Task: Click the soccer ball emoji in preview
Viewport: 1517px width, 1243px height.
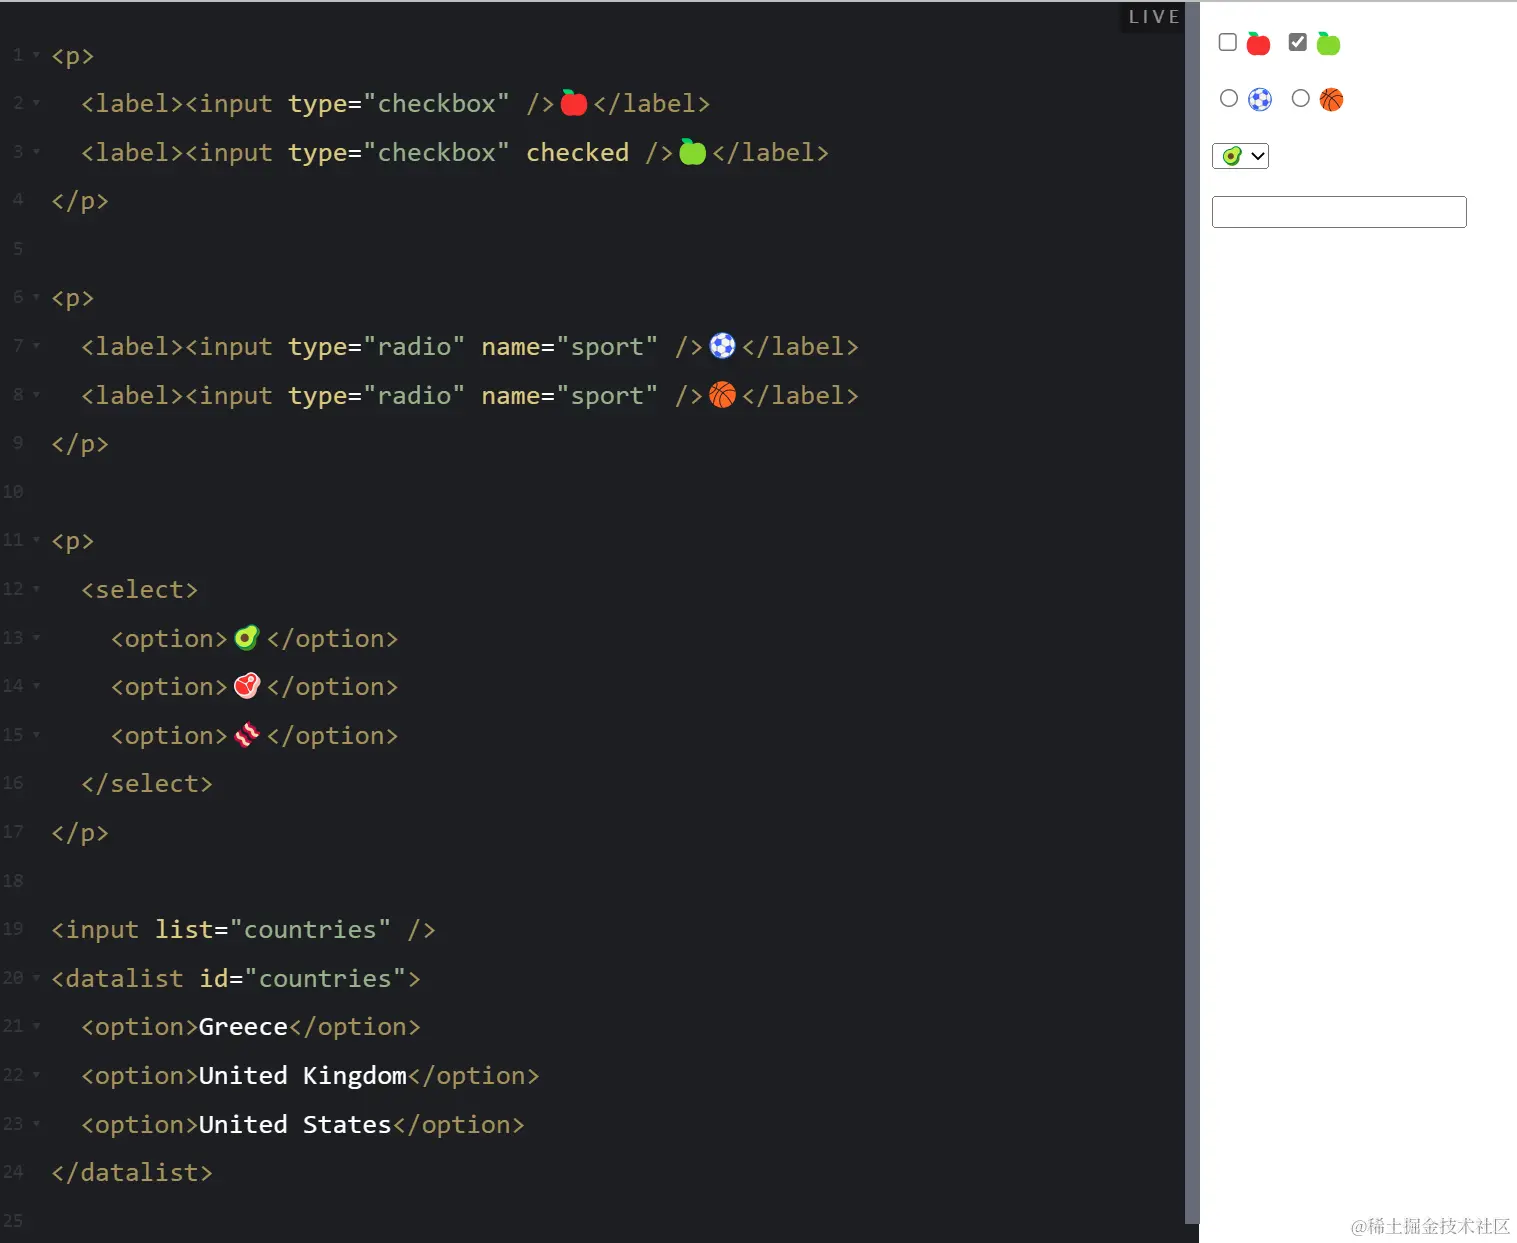Action: pyautogui.click(x=1260, y=99)
